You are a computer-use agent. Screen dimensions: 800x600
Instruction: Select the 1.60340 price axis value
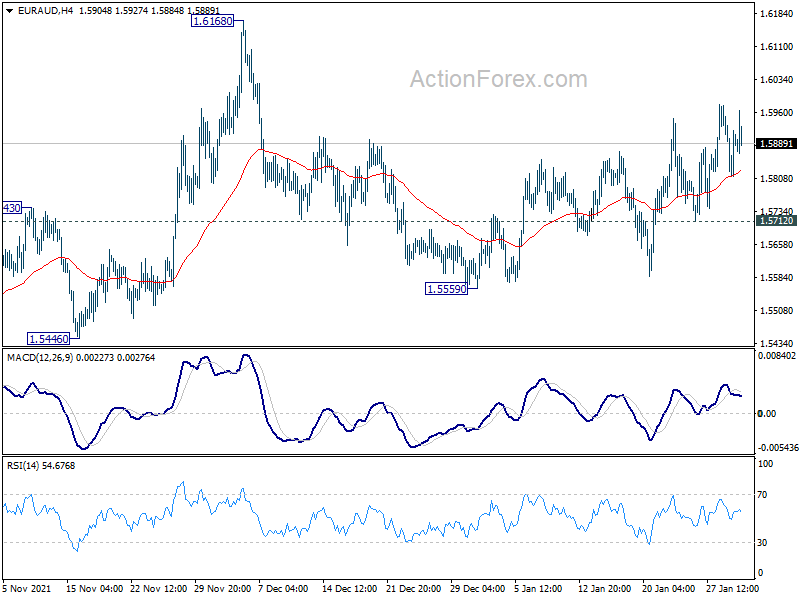click(777, 80)
